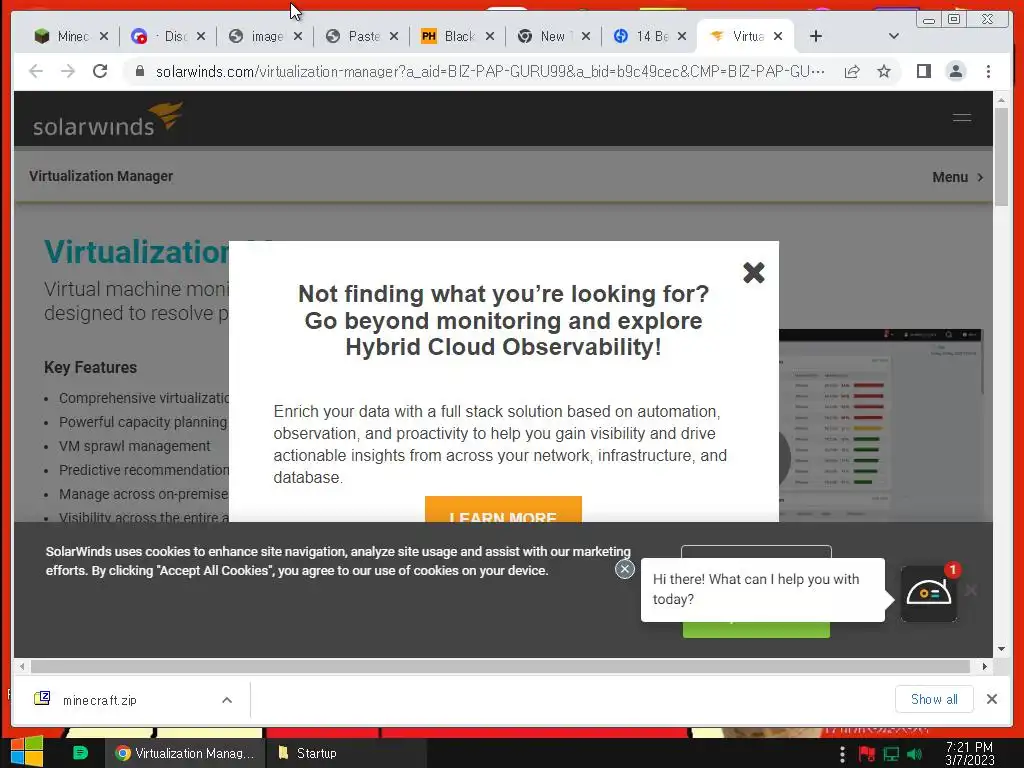1024x768 pixels.
Task: Close the downloads bar
Action: coord(991,699)
